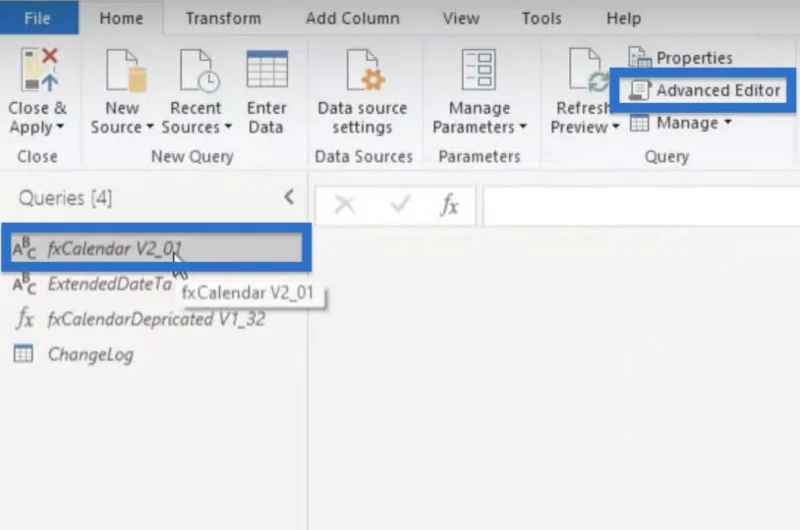Expand the Manage Parameters dropdown arrow

click(x=523, y=126)
